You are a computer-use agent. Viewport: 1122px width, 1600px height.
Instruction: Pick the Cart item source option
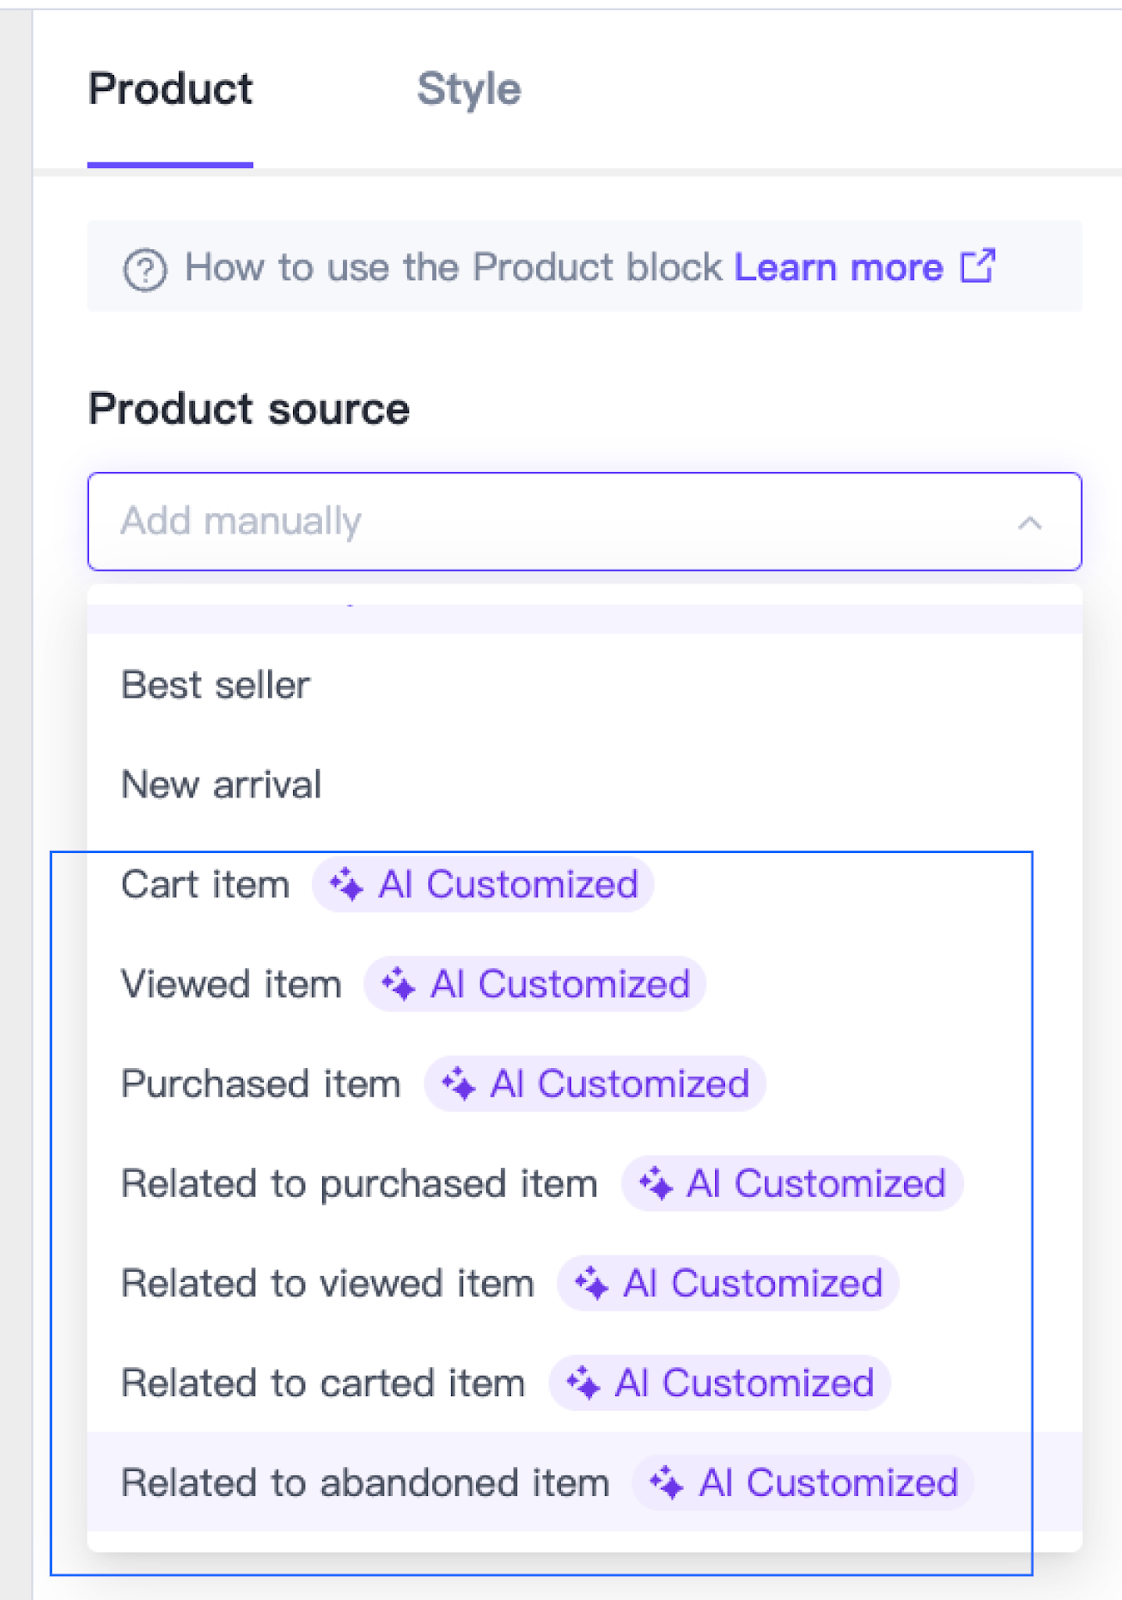(584, 884)
